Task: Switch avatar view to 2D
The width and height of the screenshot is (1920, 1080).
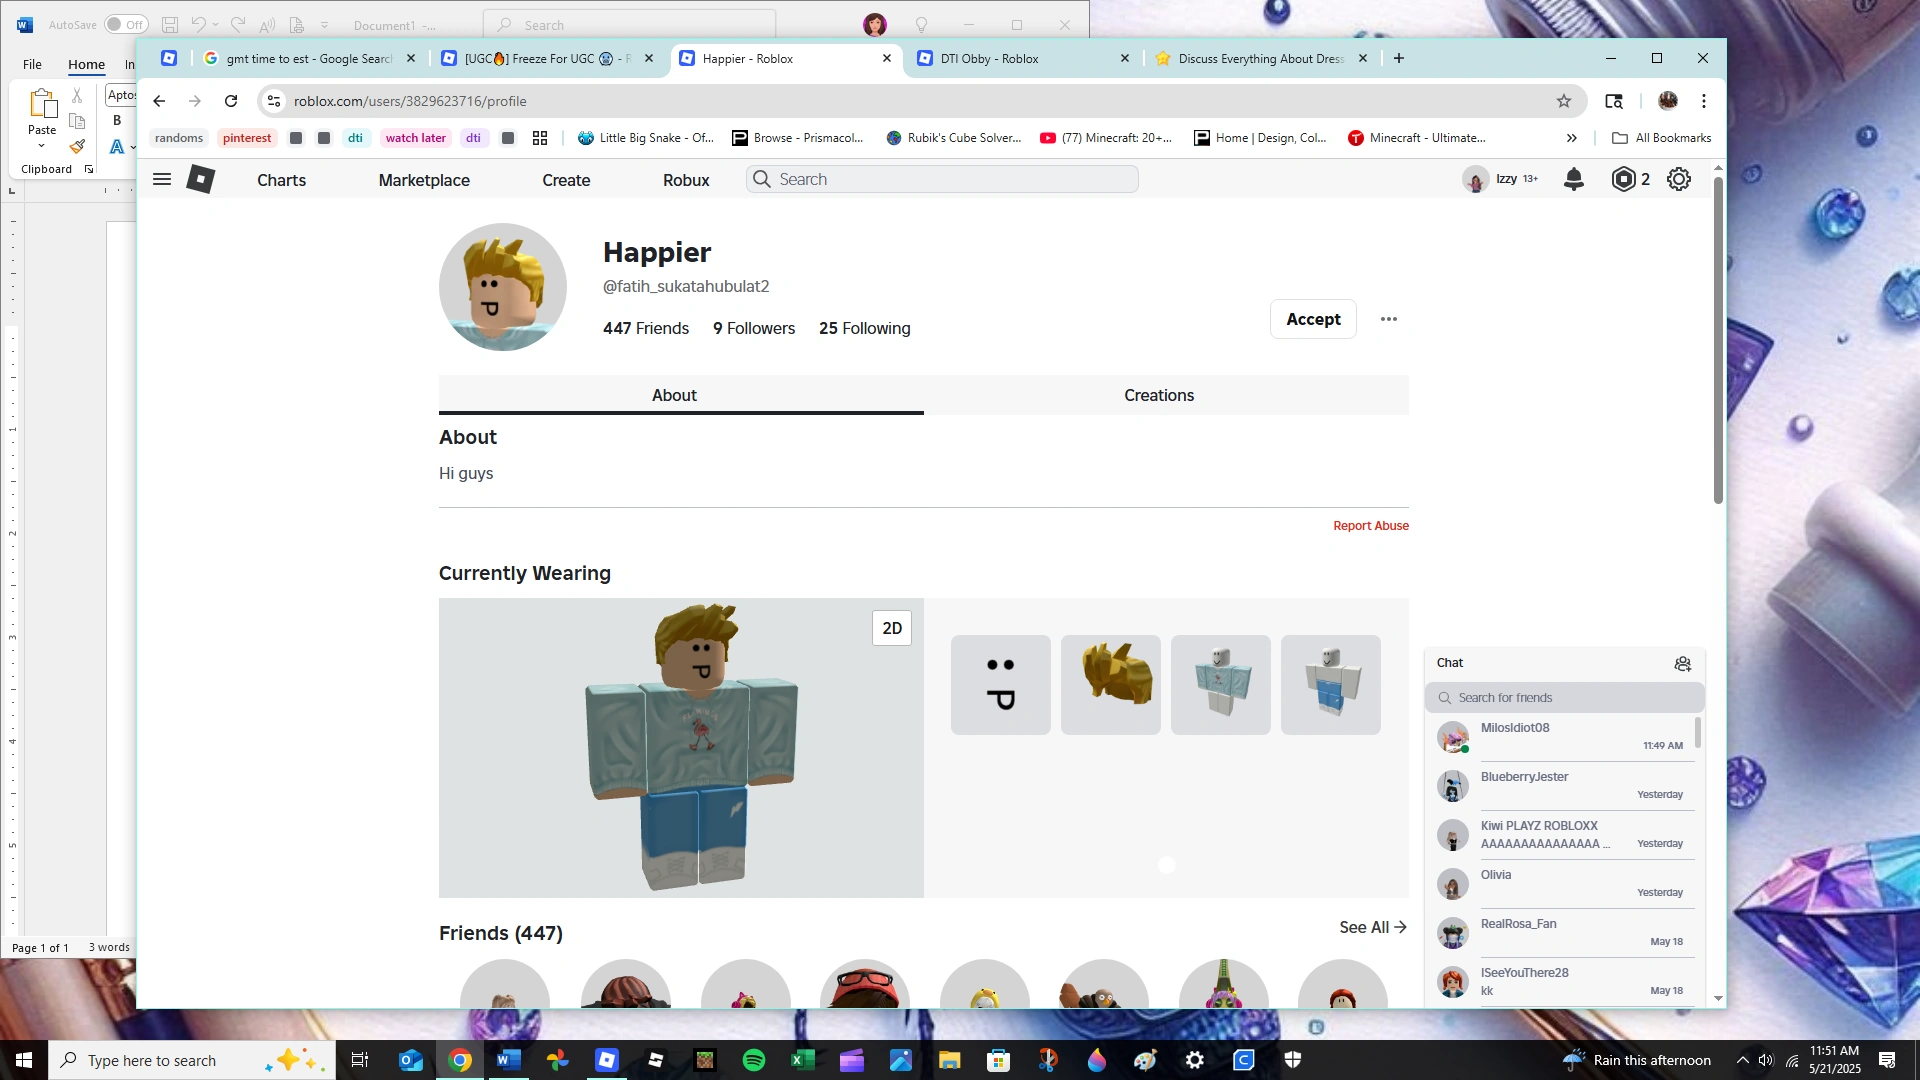Action: point(892,628)
